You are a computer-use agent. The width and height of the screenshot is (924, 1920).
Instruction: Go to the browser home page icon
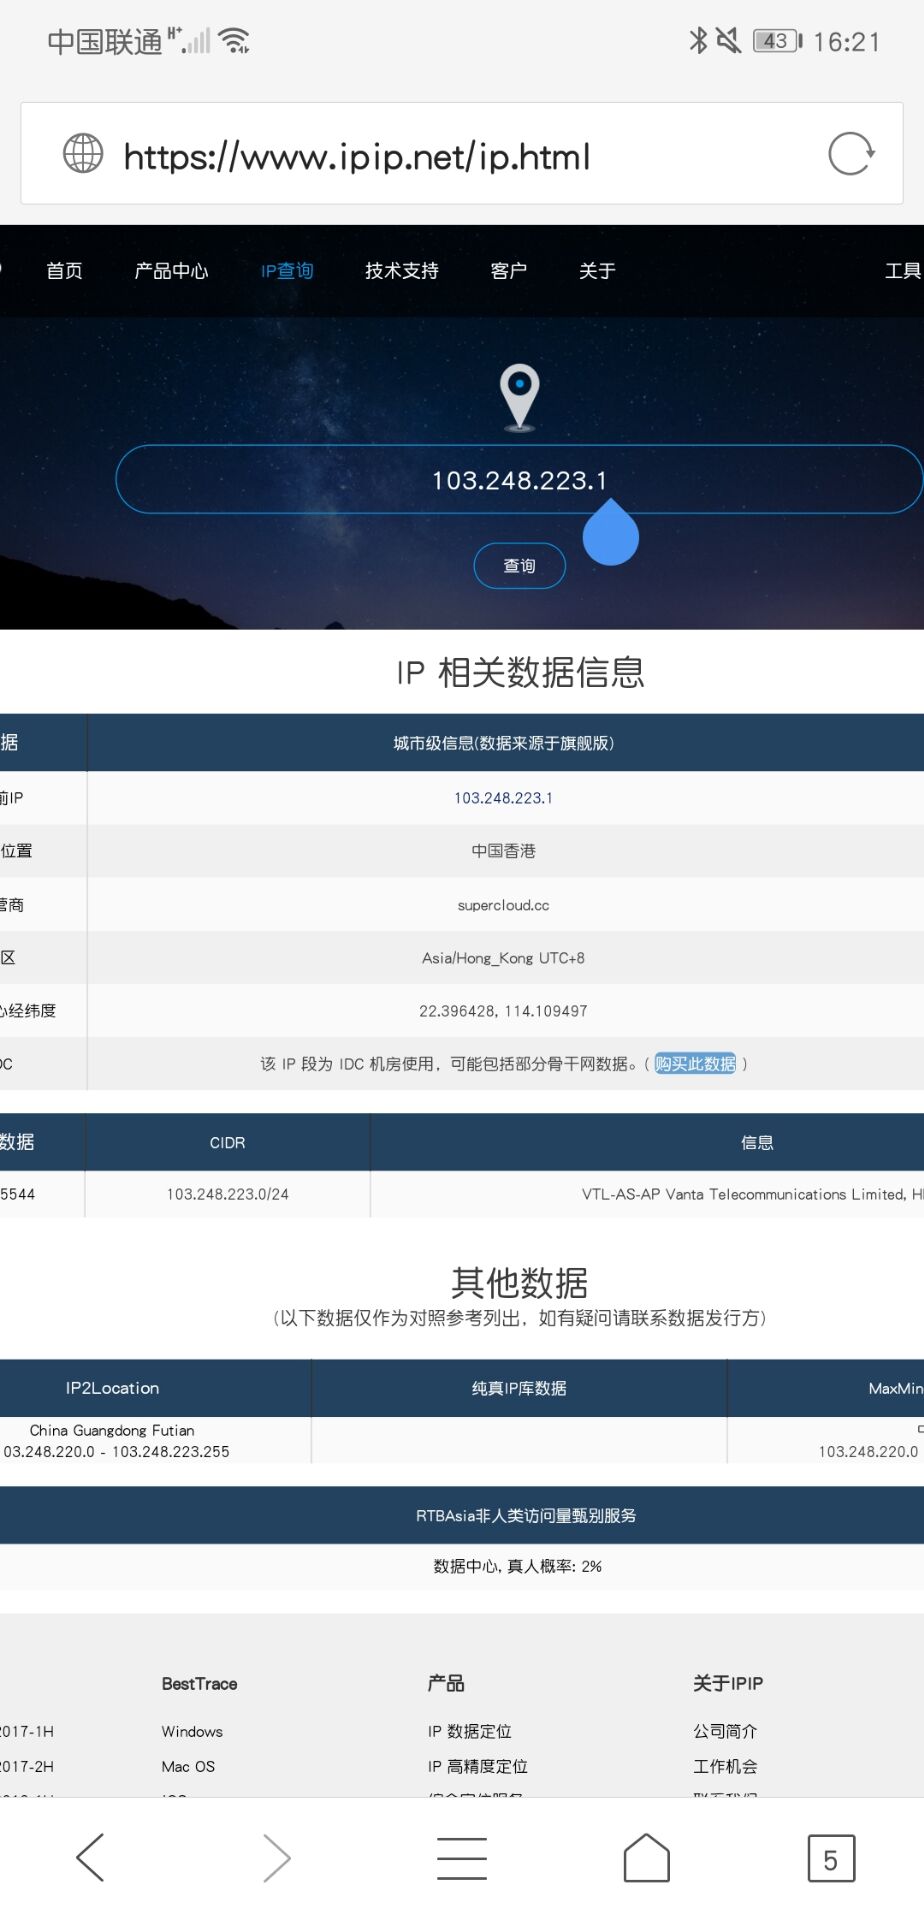(646, 1857)
